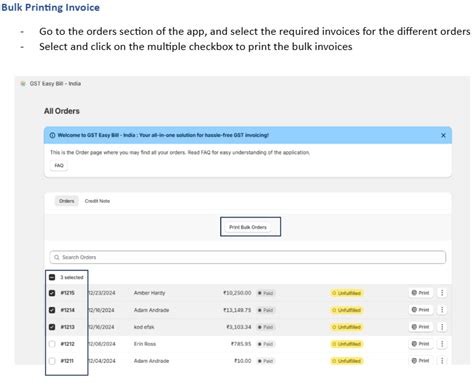The image size is (474, 383).
Task: Click Paid status on order #1214 row
Action: pos(266,310)
